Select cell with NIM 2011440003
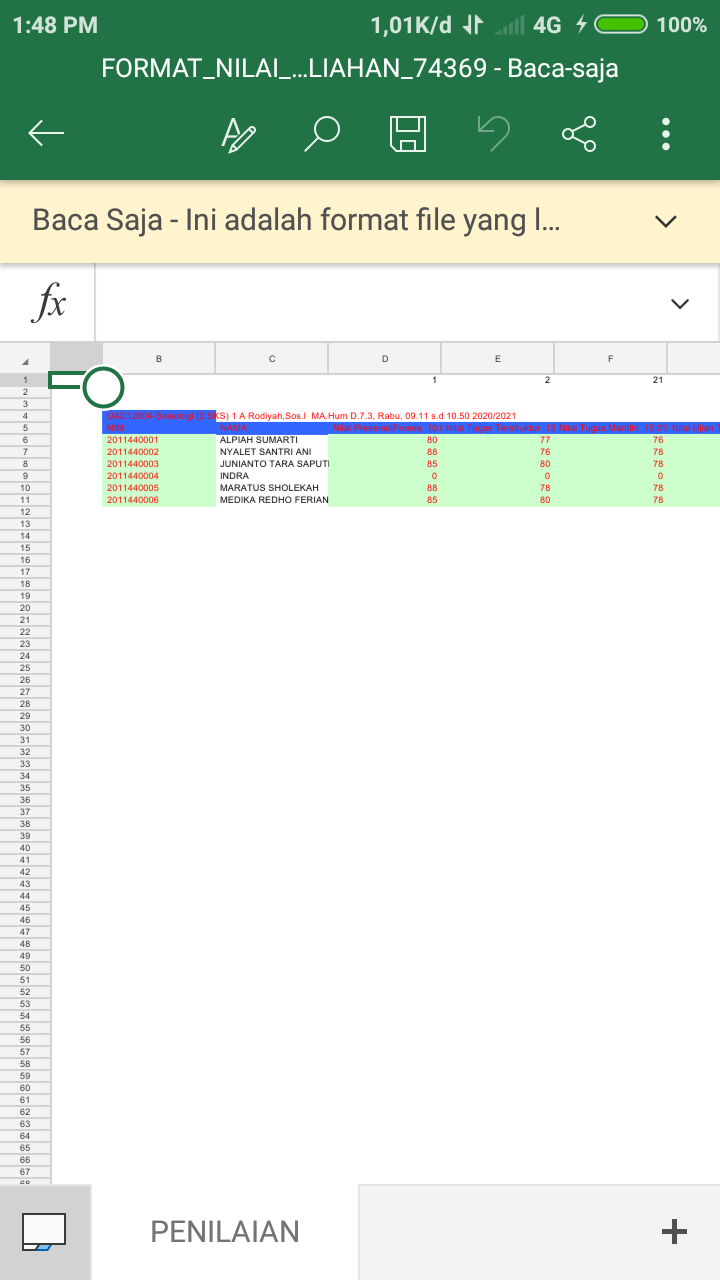Viewport: 720px width, 1280px height. pyautogui.click(x=159, y=464)
